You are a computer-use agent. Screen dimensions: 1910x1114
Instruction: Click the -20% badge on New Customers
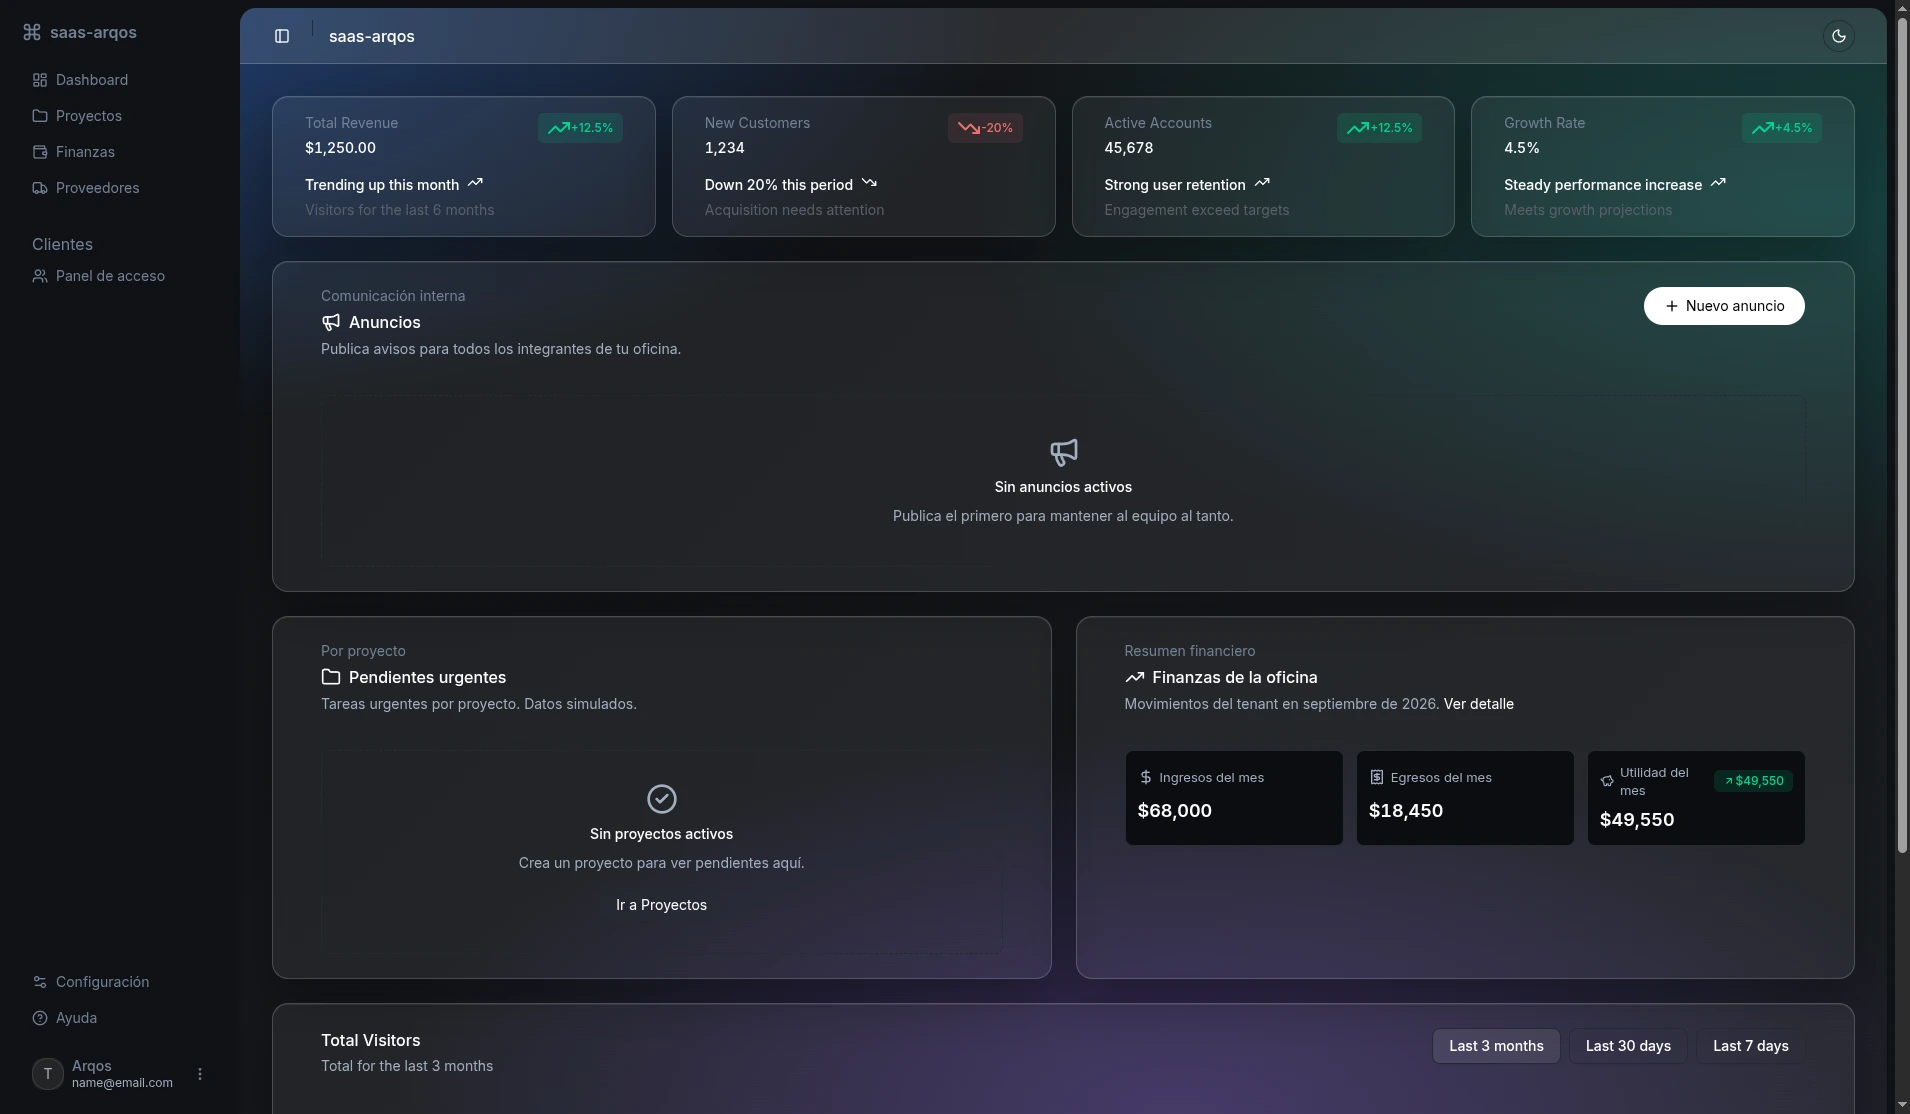[985, 128]
